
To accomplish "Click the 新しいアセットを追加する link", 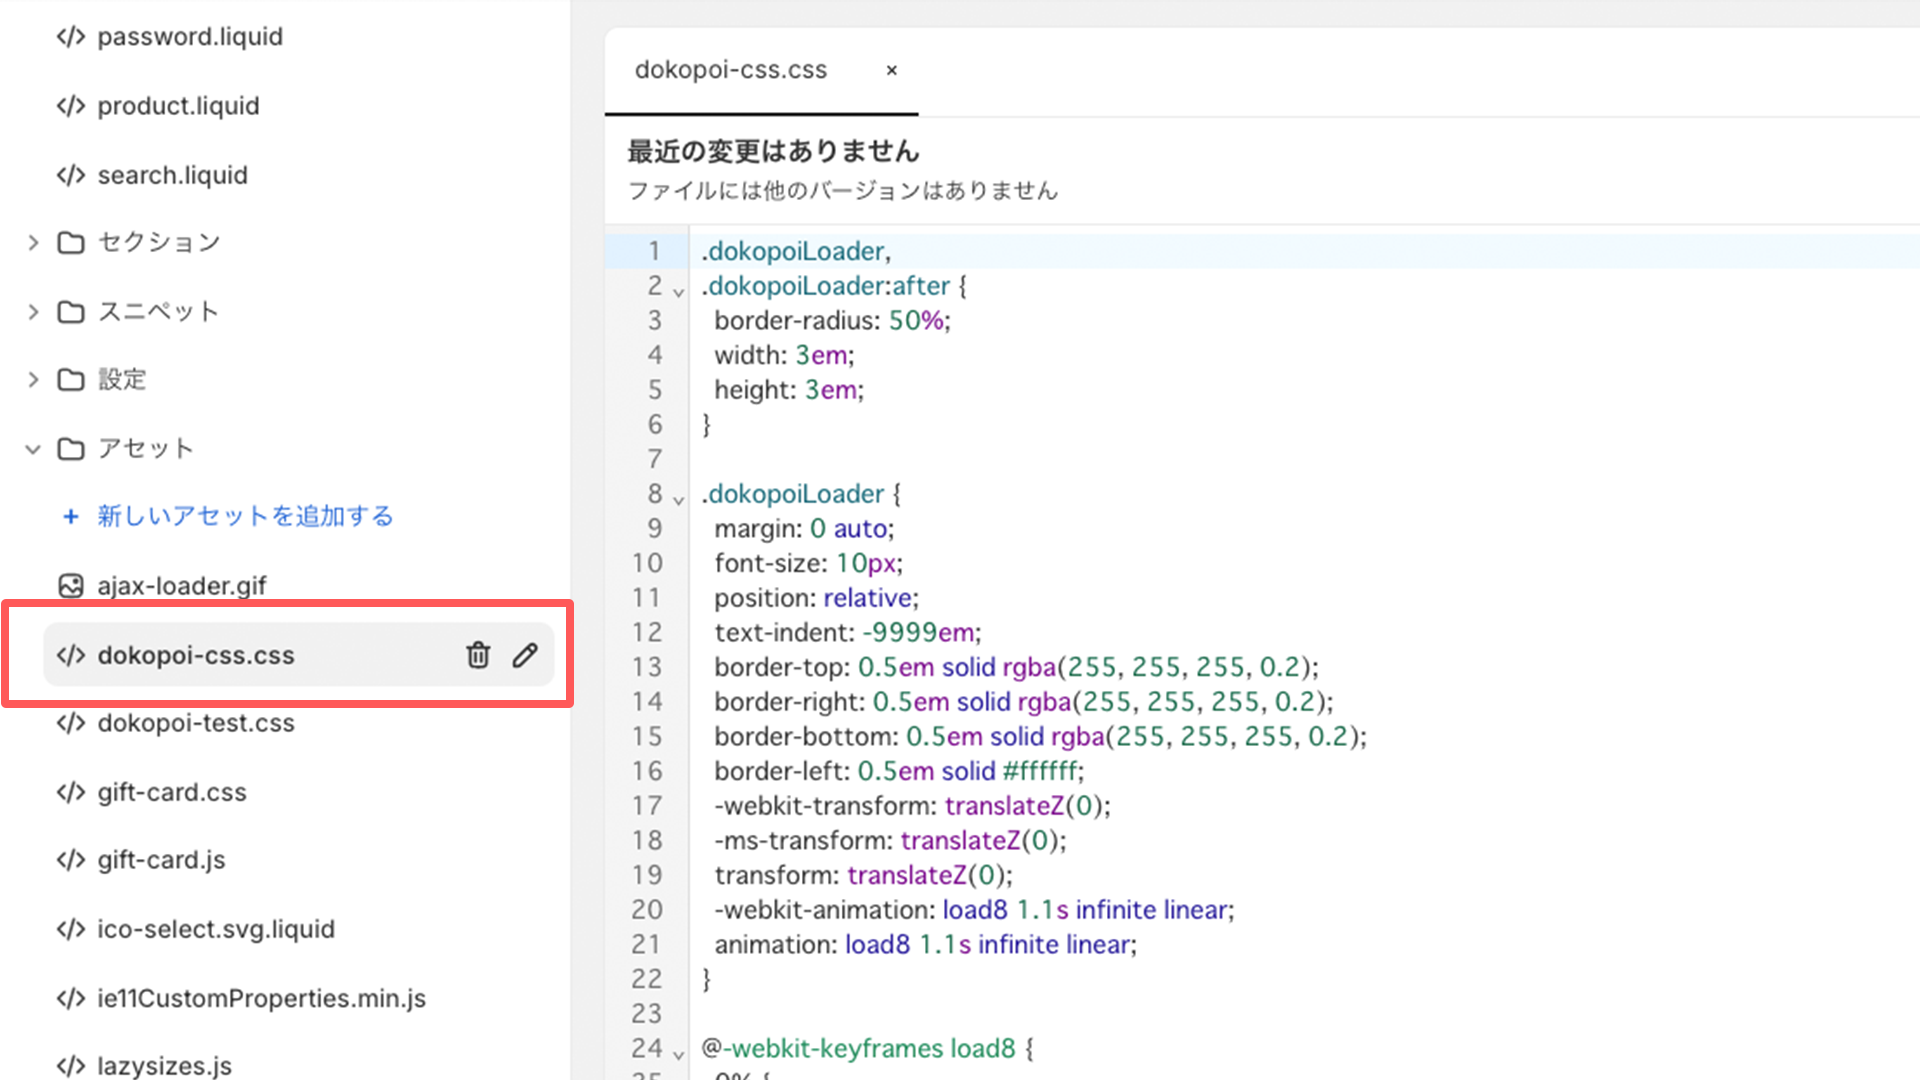I will click(244, 516).
